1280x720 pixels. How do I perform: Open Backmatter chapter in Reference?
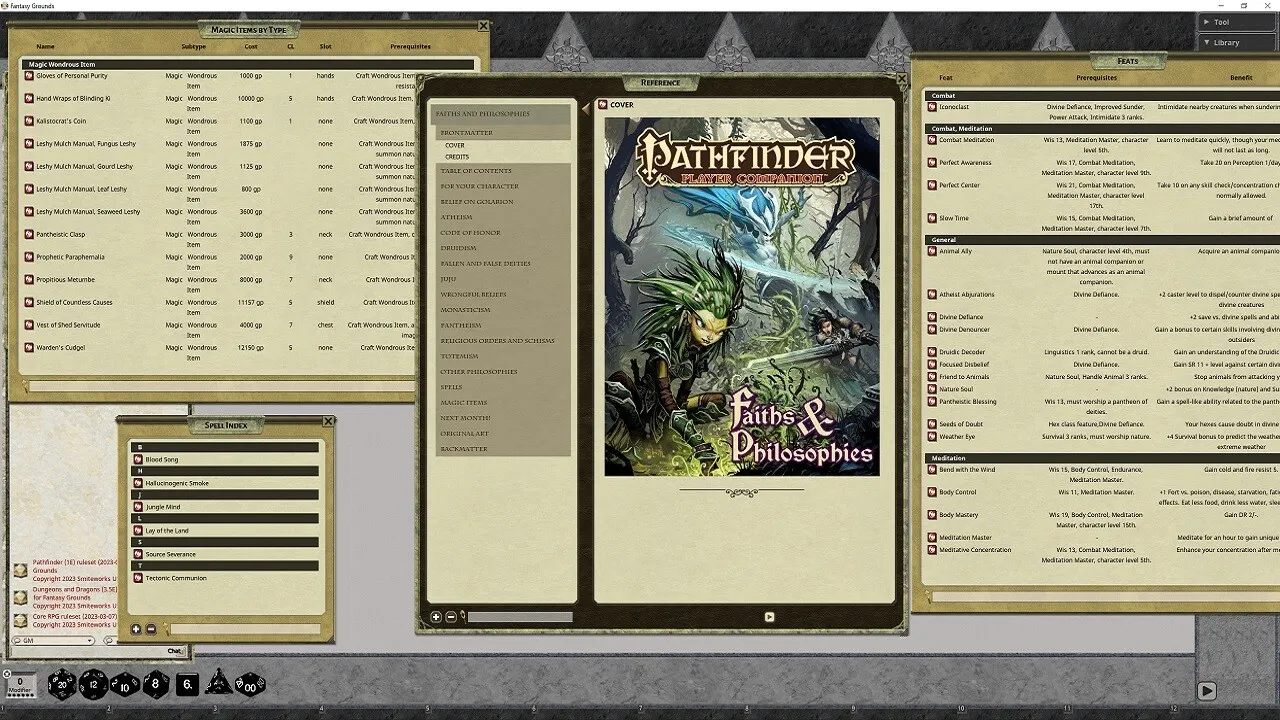click(464, 449)
